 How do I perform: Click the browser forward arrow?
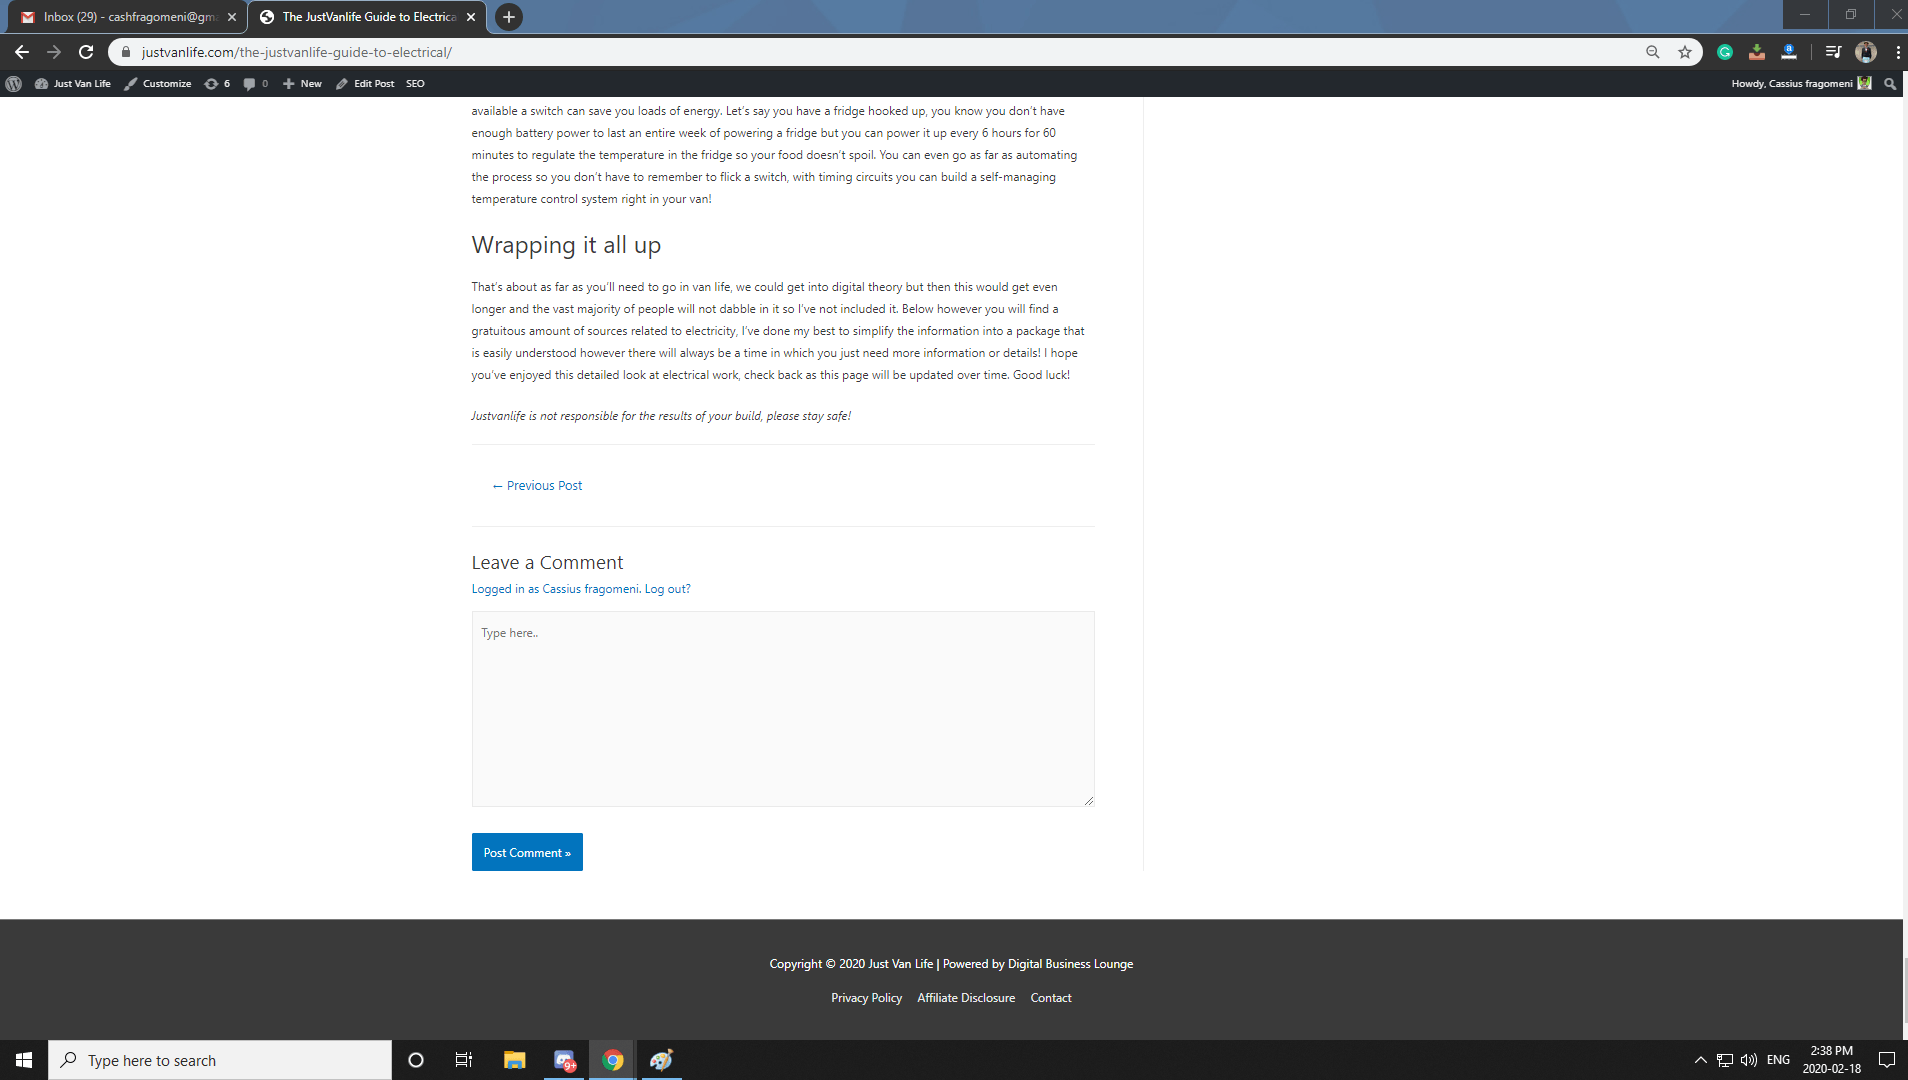(54, 52)
